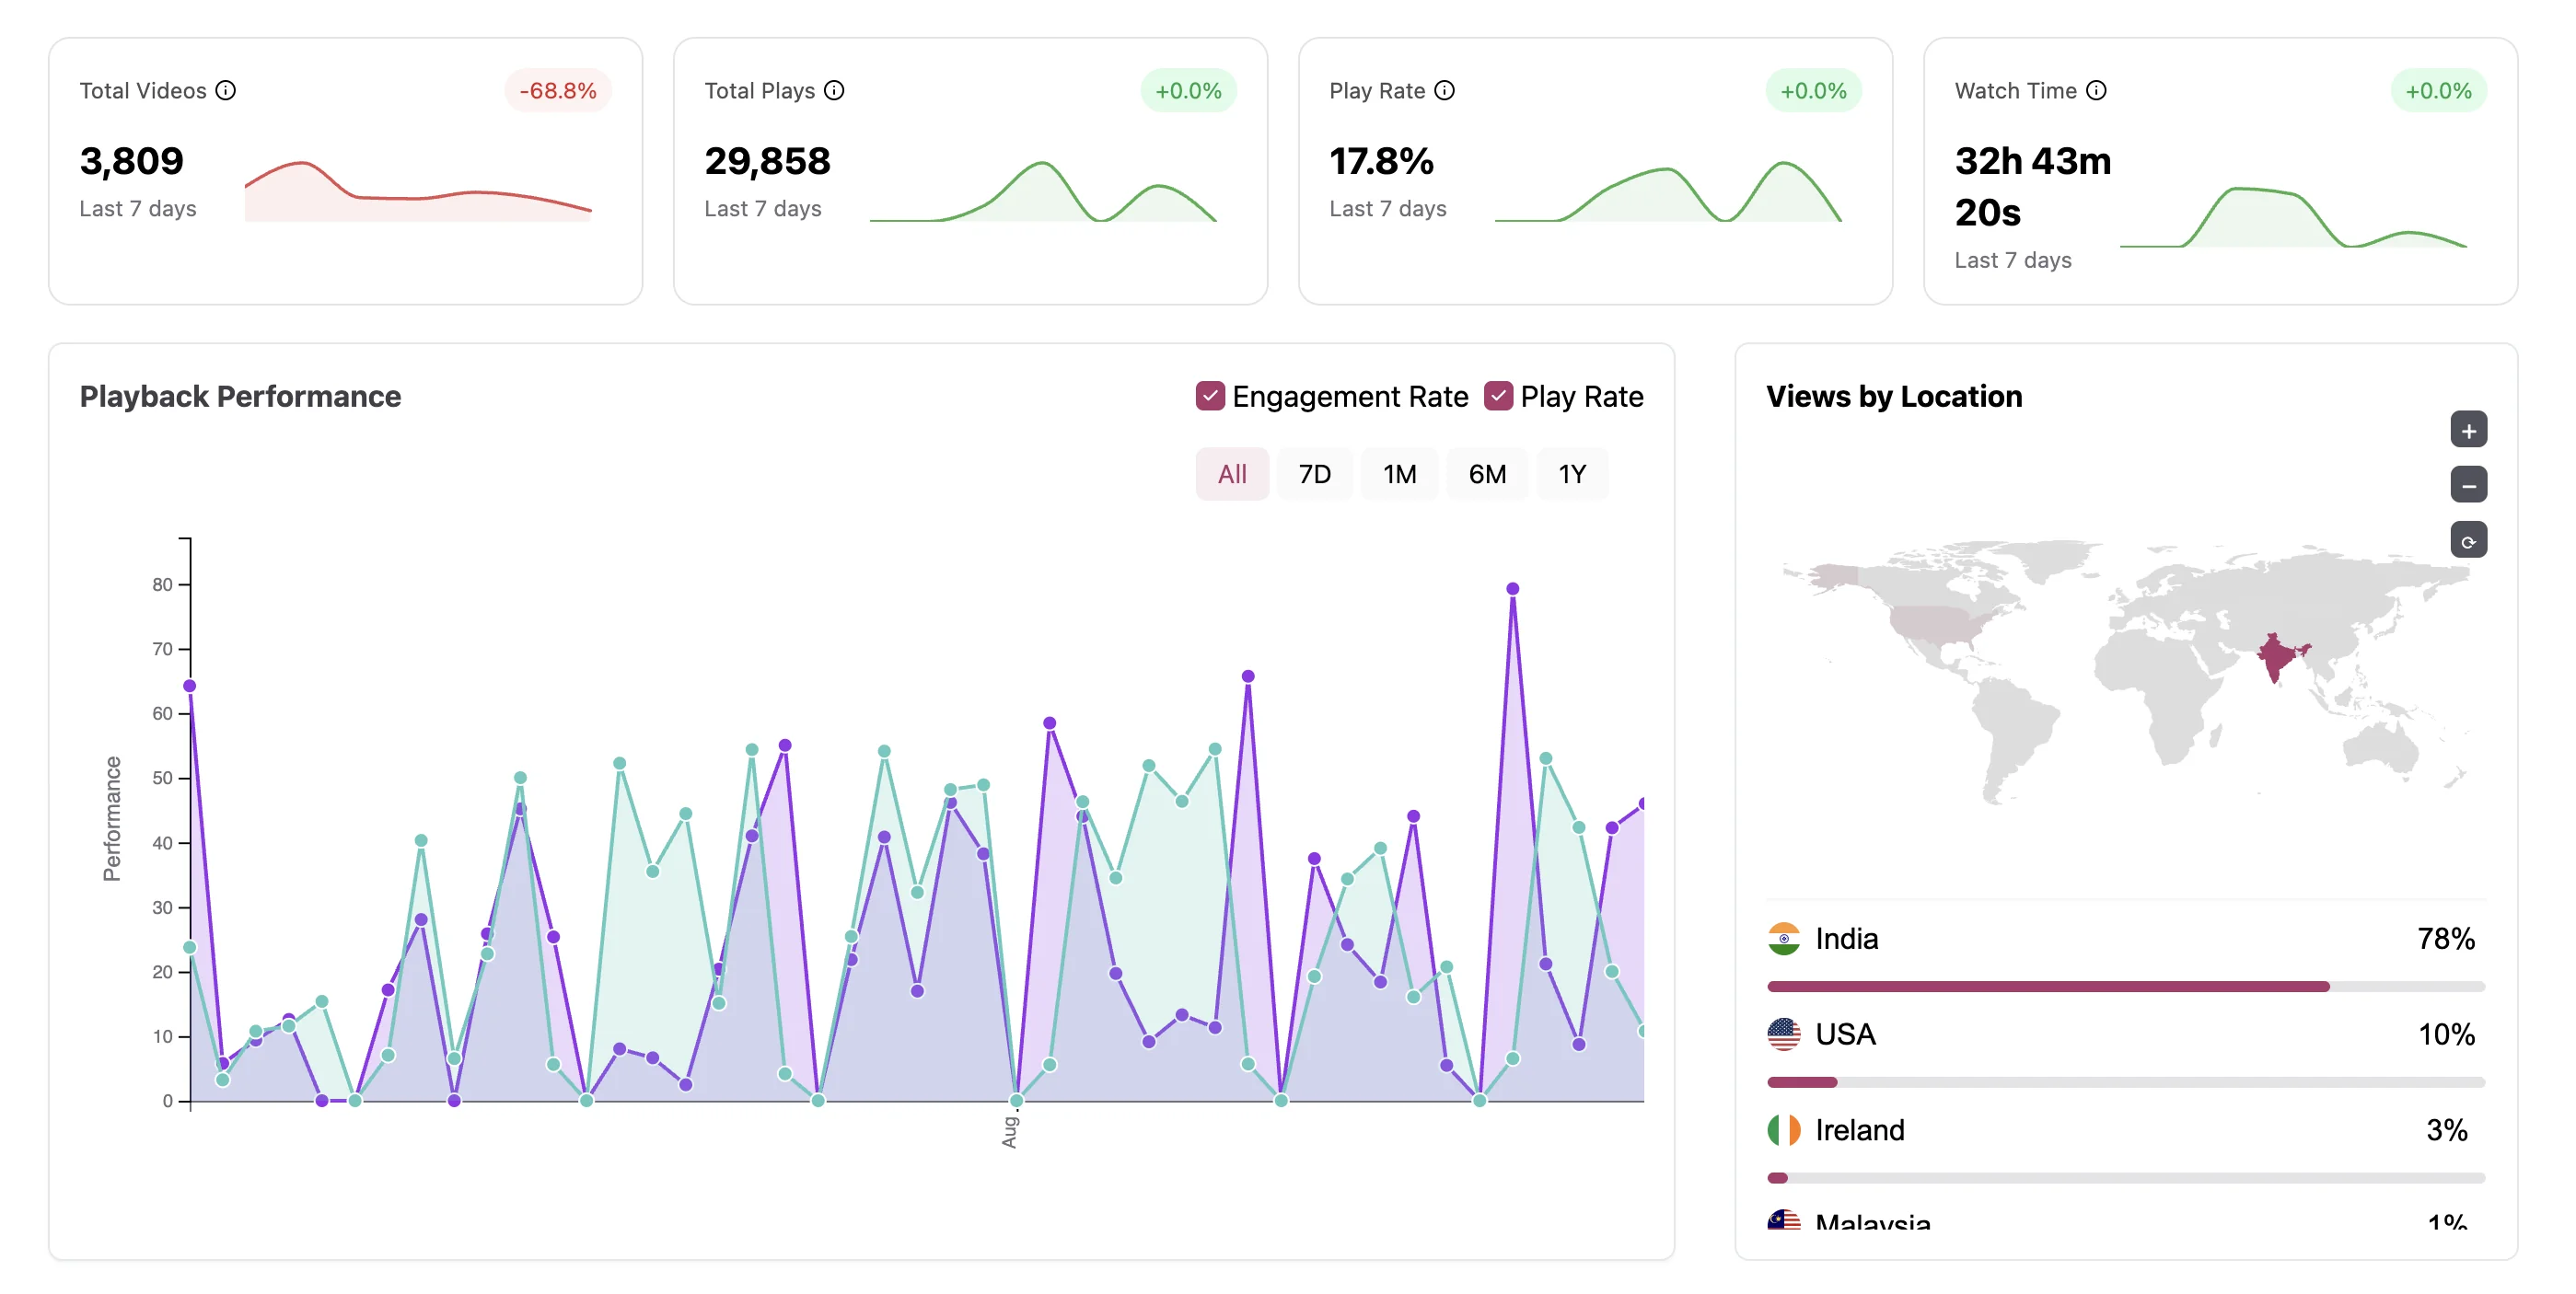Click the 29,858 total plays value

click(767, 161)
